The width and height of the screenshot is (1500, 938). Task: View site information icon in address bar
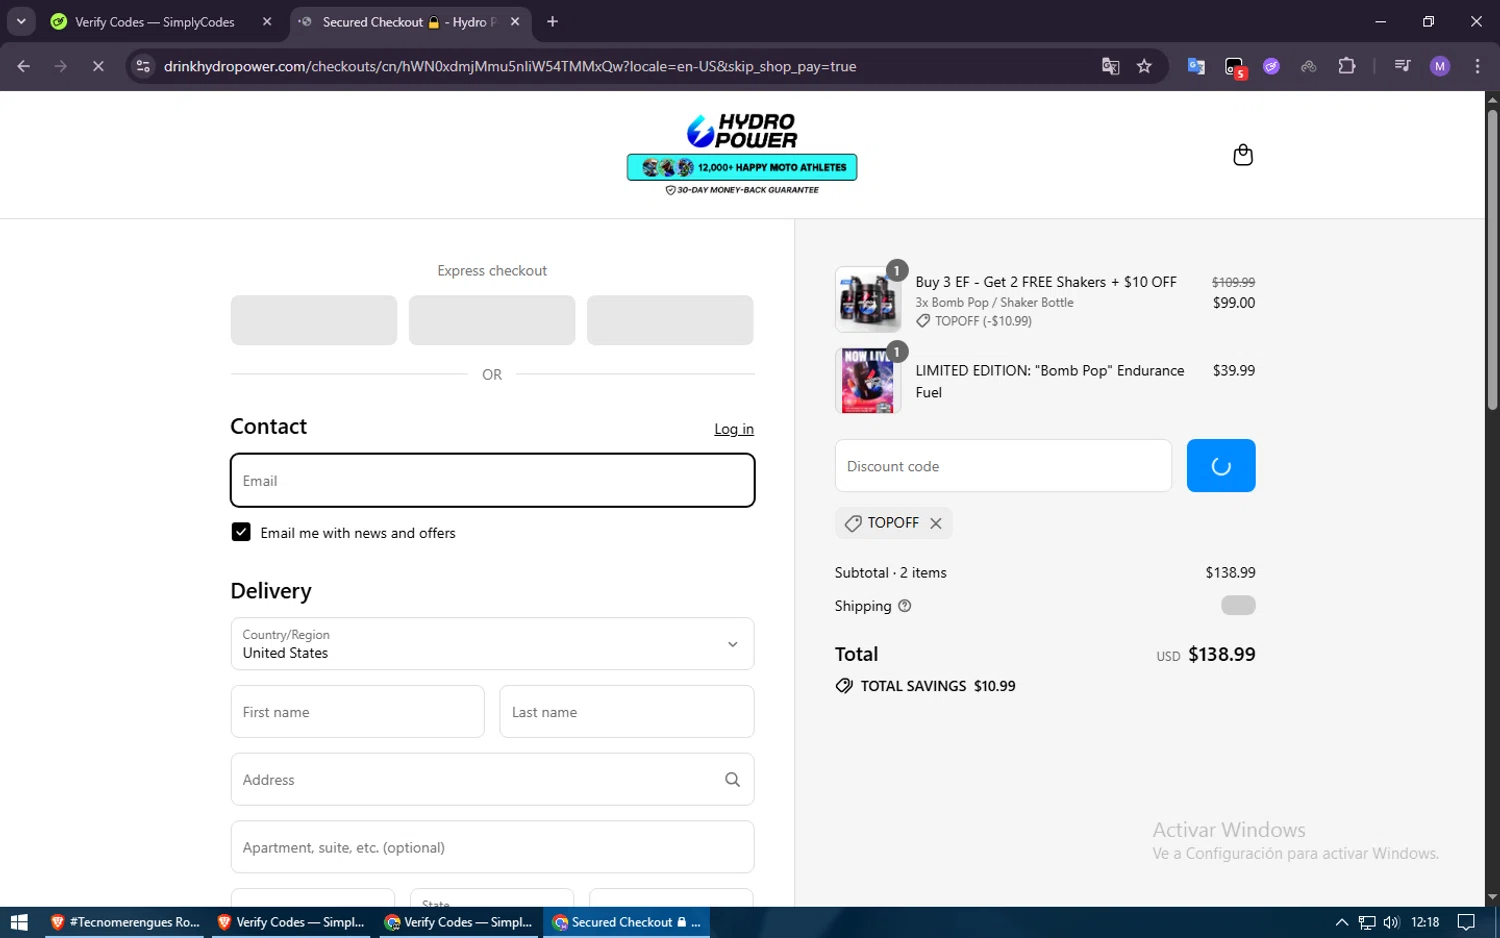coord(143,66)
